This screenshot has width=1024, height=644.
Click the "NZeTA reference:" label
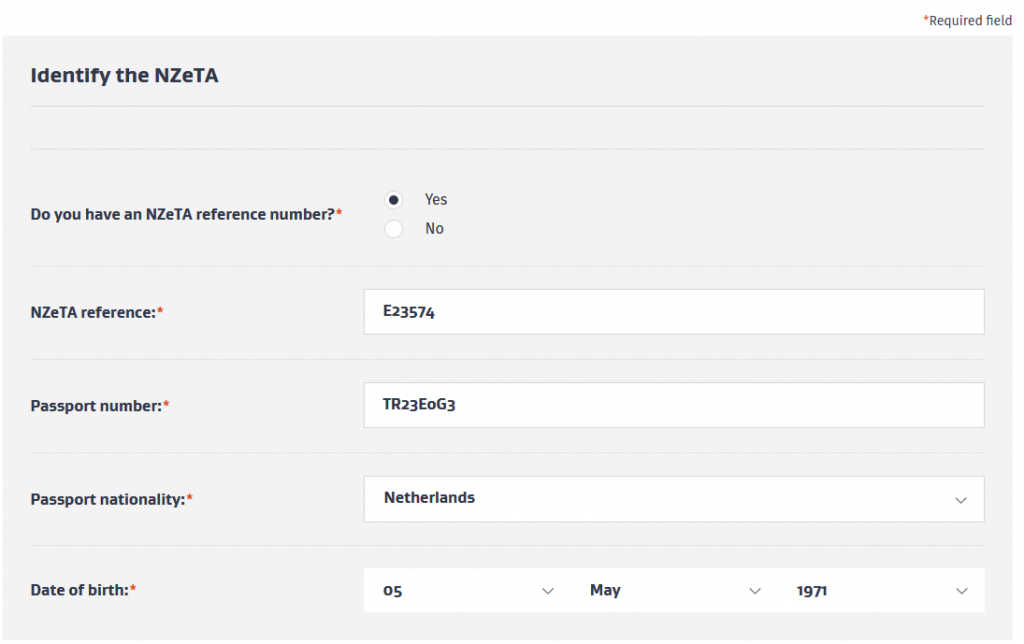(96, 313)
